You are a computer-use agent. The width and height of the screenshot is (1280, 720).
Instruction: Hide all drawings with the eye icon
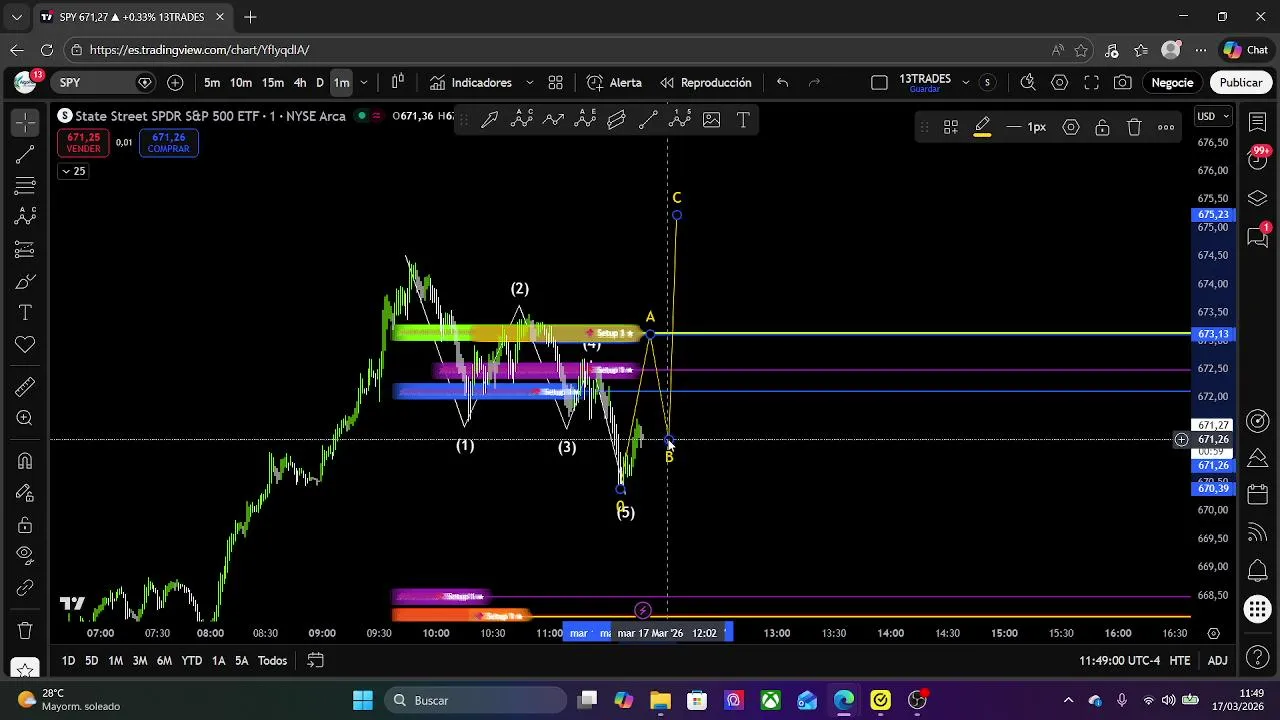point(25,556)
